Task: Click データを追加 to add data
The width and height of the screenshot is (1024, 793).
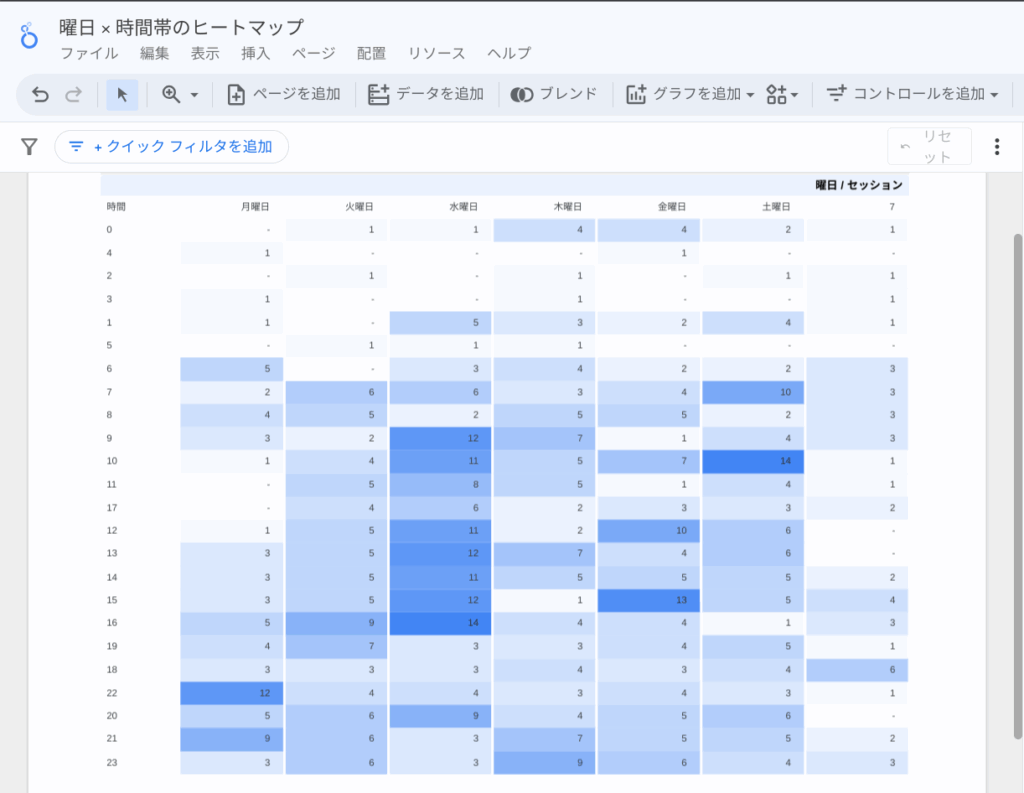Action: coord(425,95)
